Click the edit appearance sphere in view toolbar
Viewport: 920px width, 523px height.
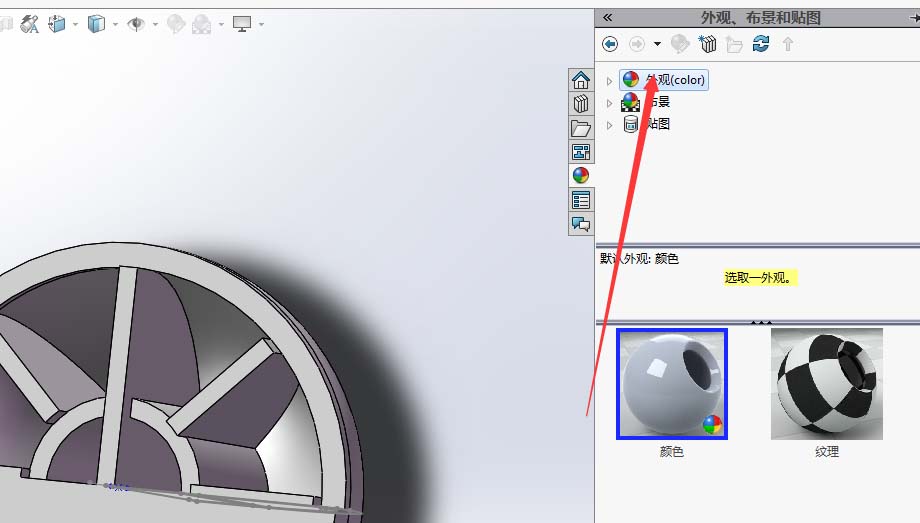coord(175,24)
